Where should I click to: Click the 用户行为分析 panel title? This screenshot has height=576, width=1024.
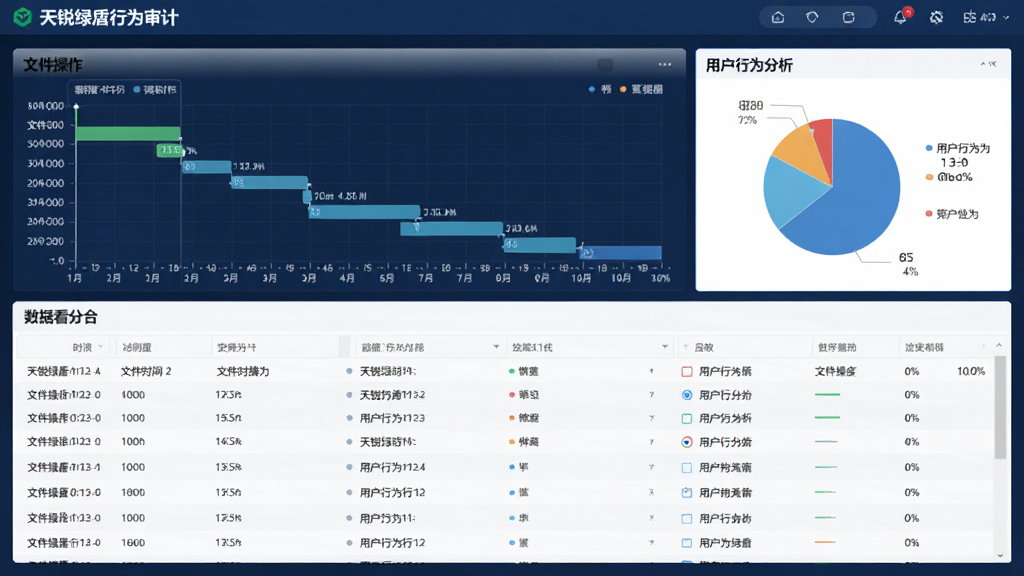pos(749,65)
